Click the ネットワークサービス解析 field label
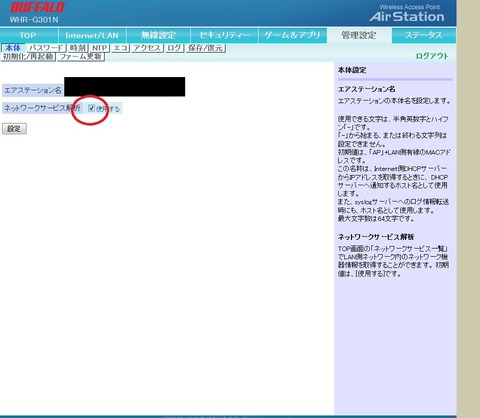The width and height of the screenshot is (480, 418). click(42, 108)
